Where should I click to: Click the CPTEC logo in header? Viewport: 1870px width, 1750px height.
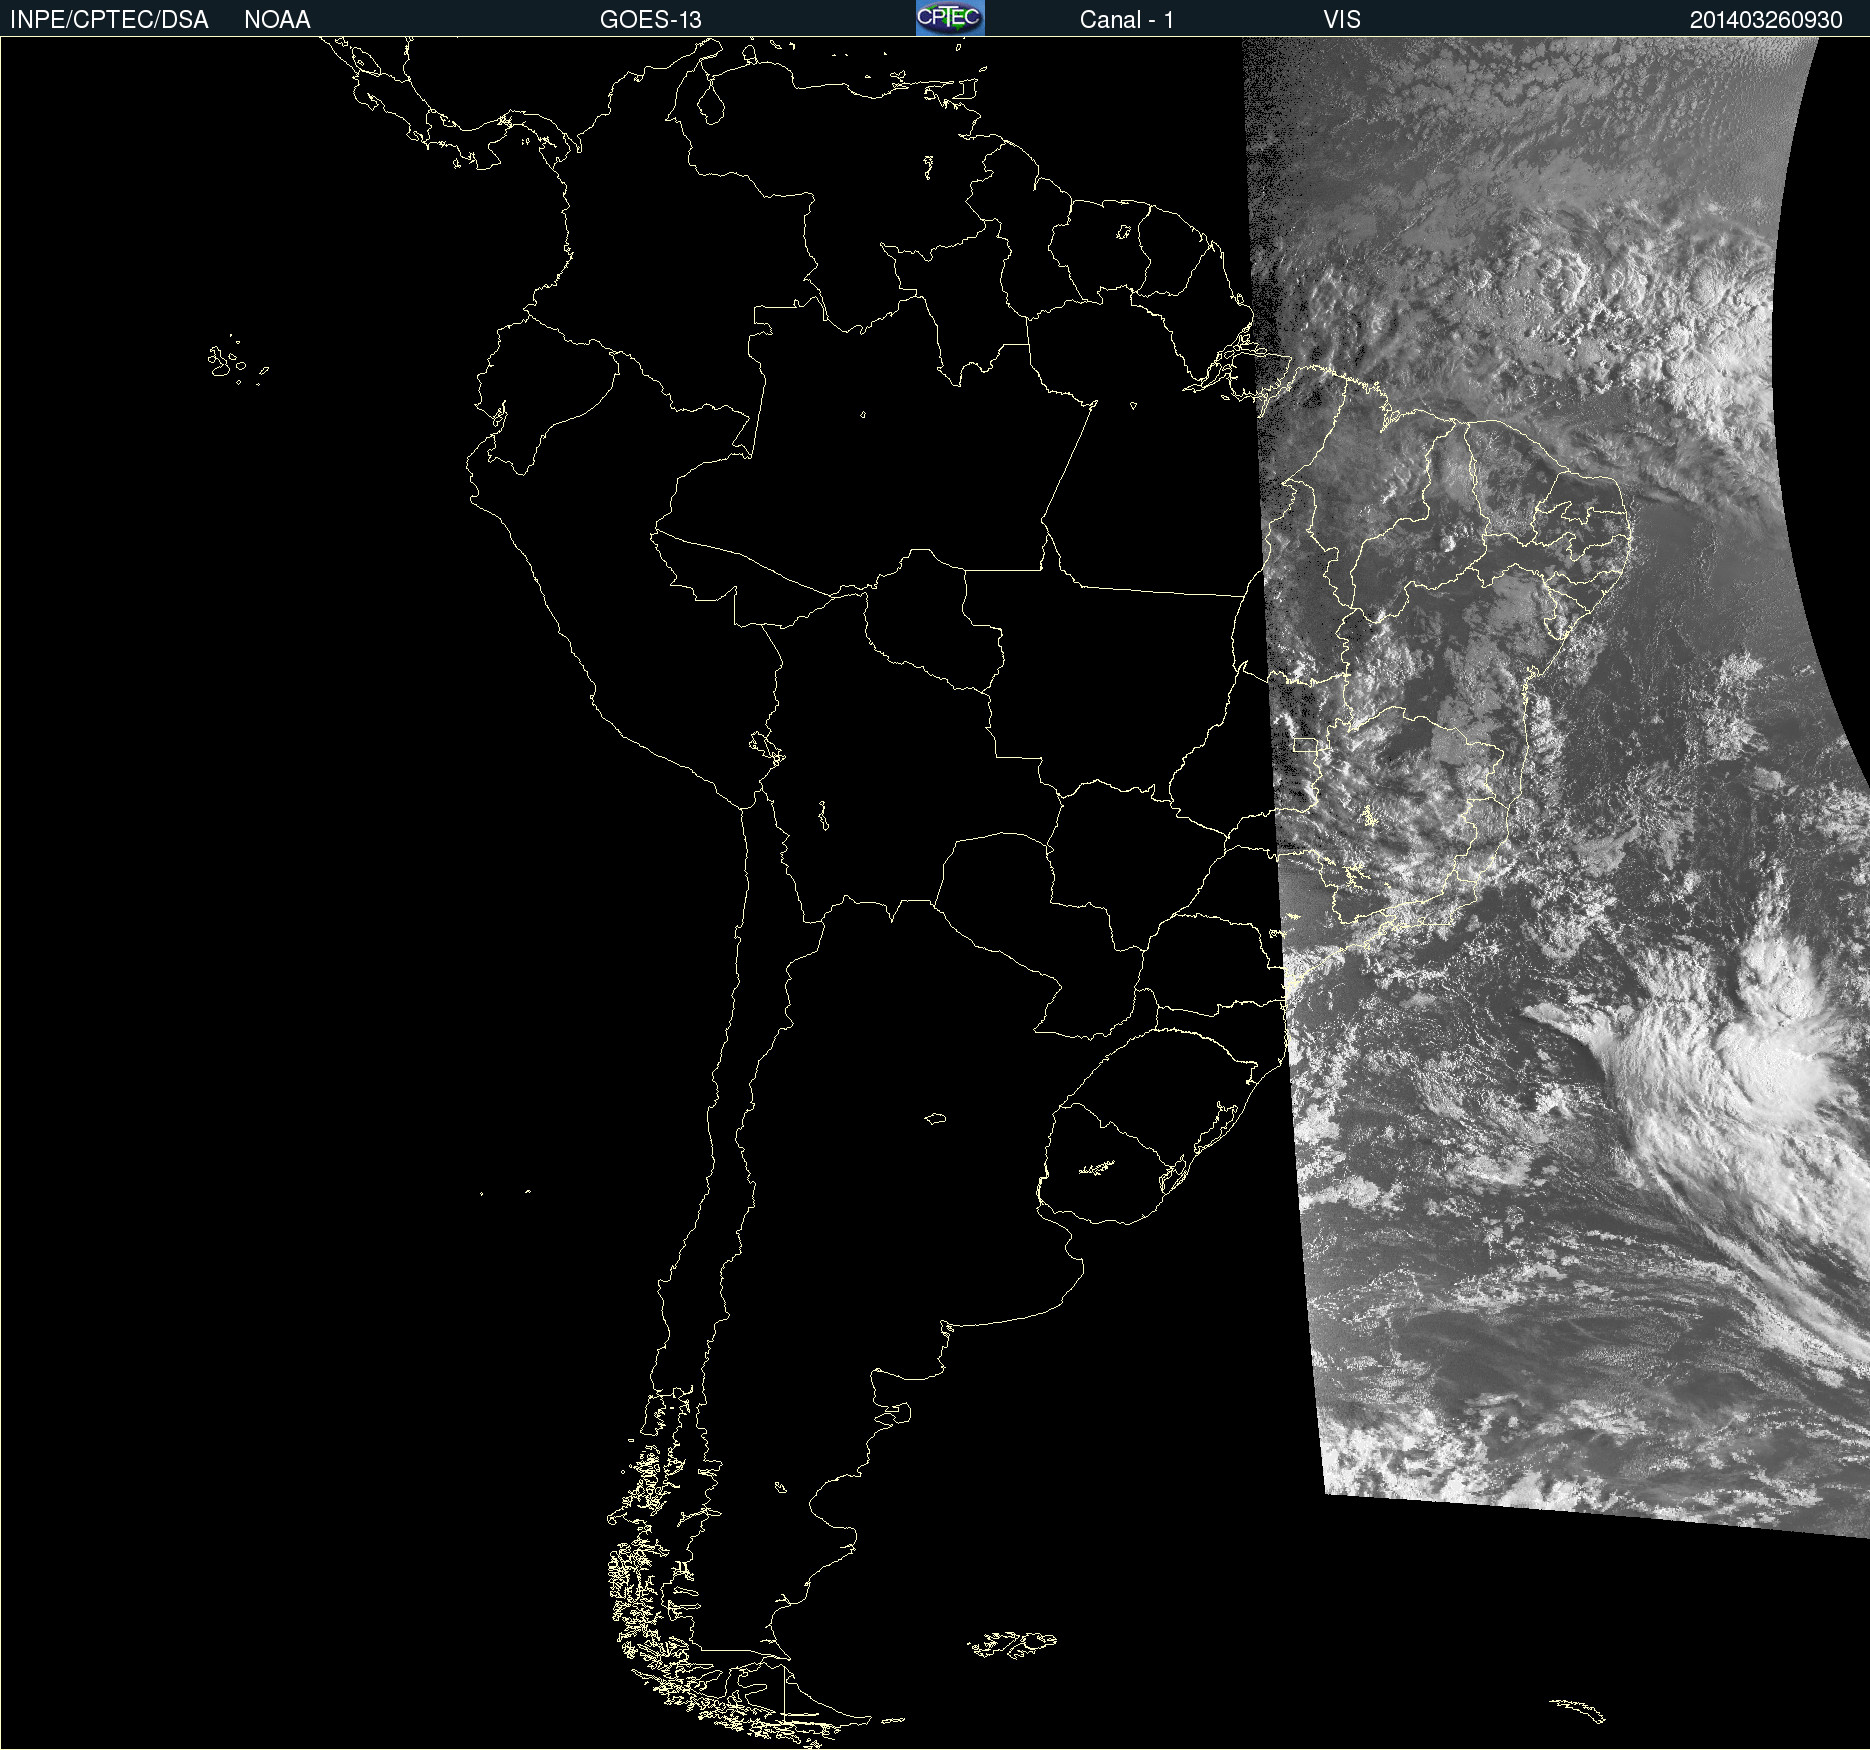pyautogui.click(x=950, y=18)
